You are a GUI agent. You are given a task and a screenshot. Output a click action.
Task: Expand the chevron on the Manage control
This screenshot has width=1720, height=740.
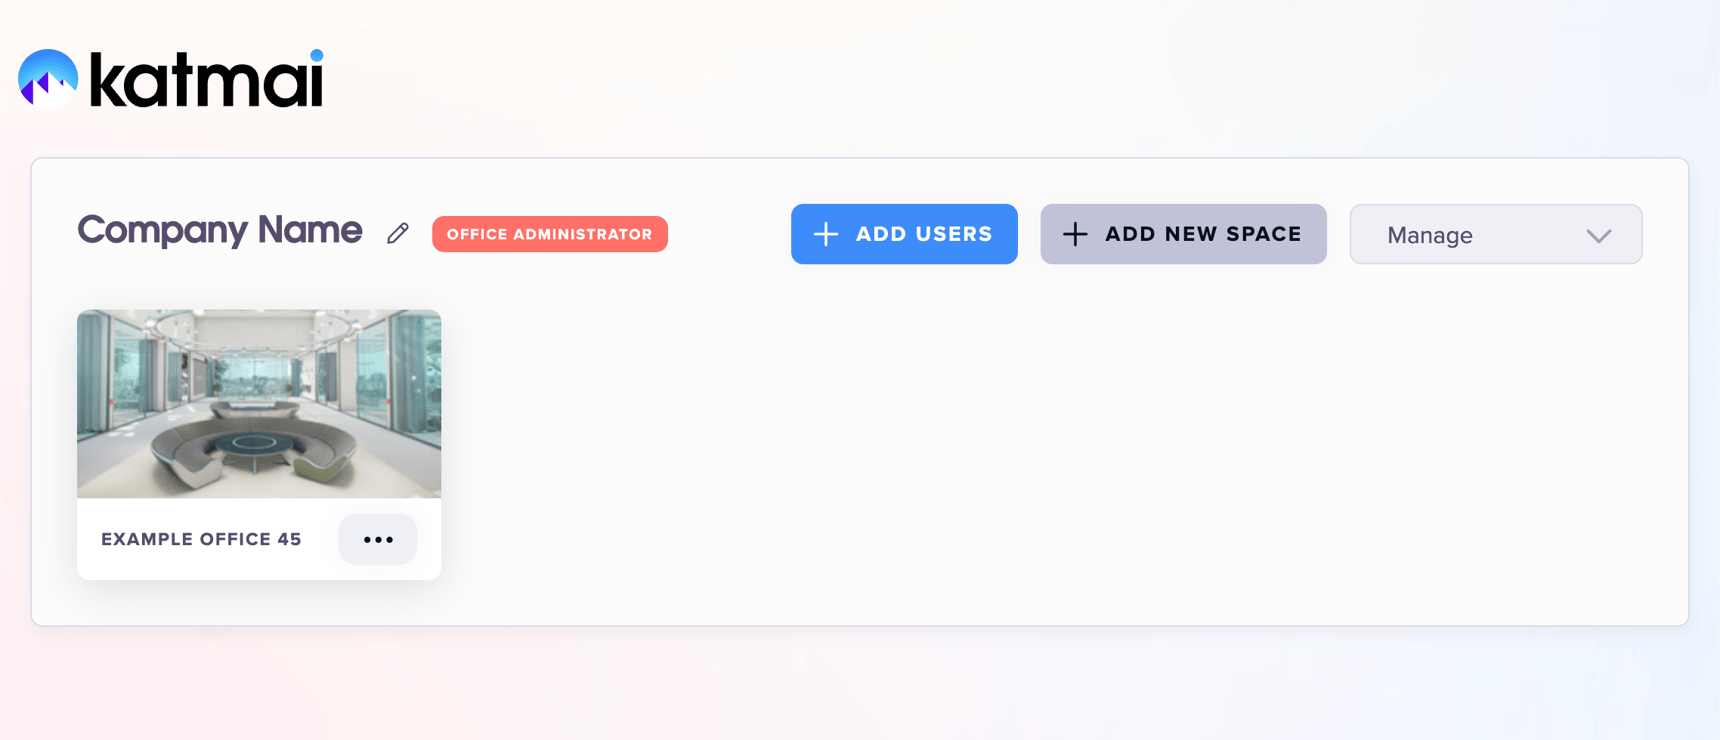pyautogui.click(x=1599, y=236)
